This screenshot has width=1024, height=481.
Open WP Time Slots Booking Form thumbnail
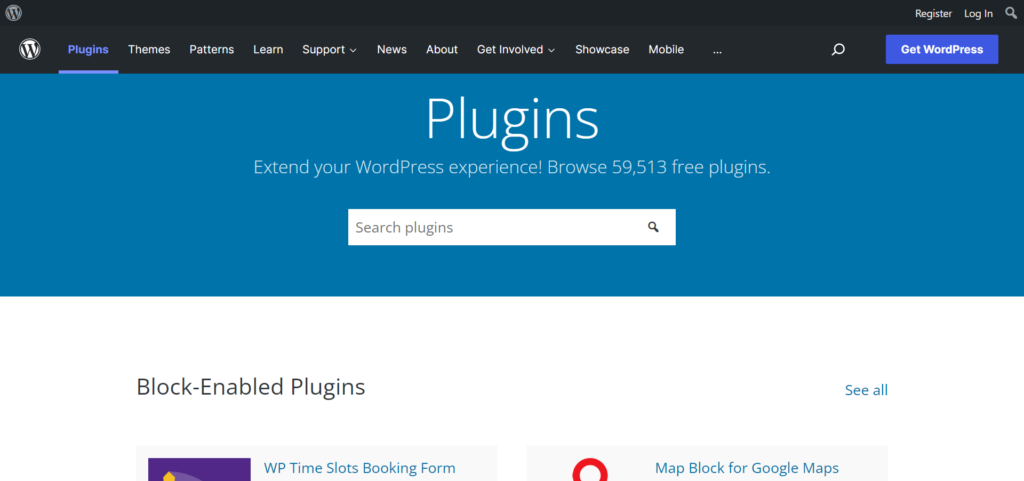coord(199,469)
